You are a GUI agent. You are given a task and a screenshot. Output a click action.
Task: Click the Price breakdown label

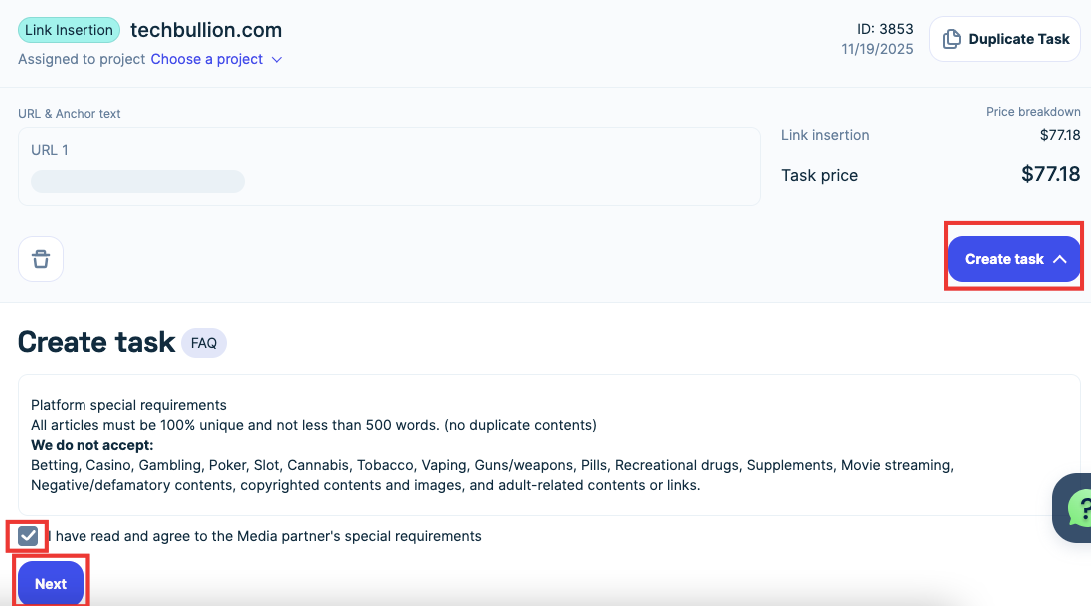point(1033,112)
